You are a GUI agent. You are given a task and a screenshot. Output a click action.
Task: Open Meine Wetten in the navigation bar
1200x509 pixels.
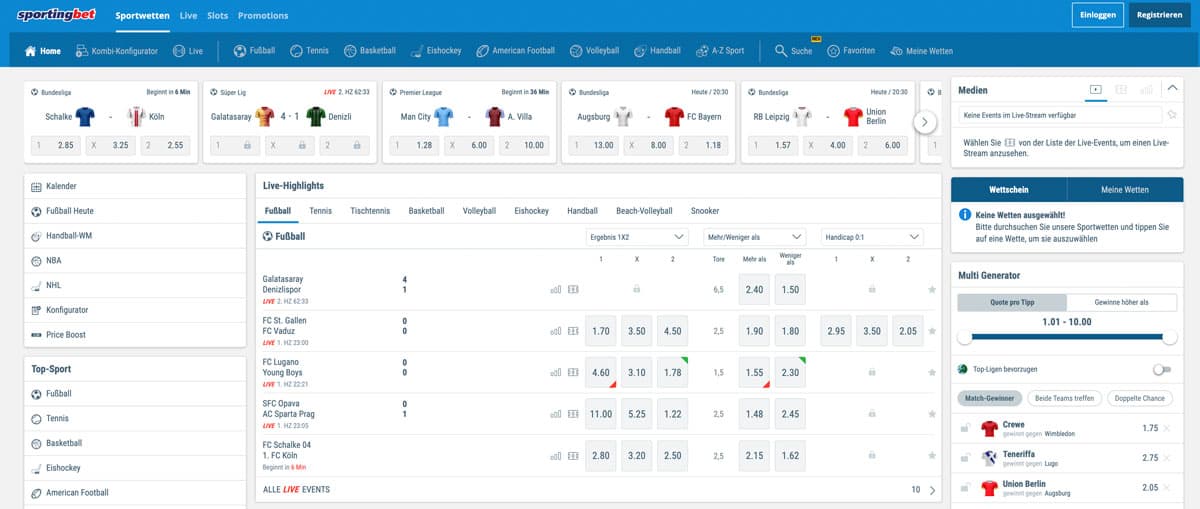pos(921,51)
